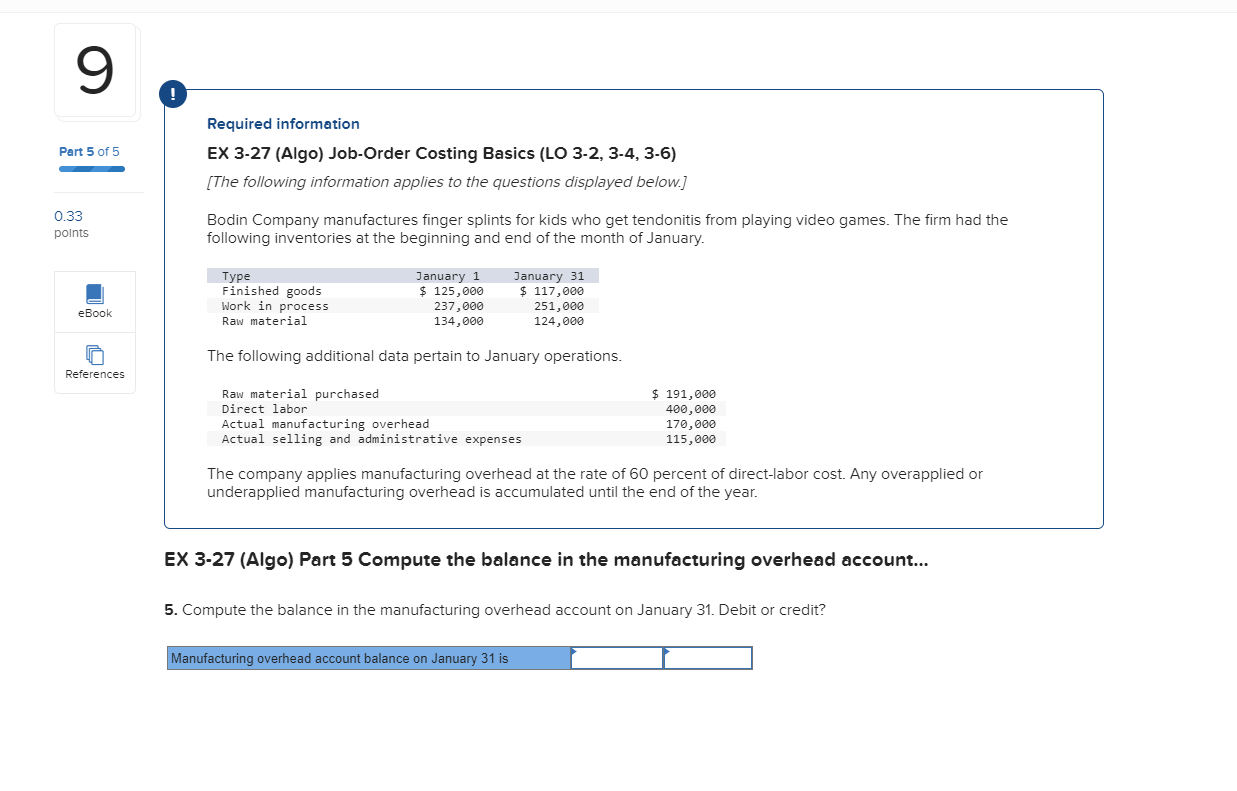Click the stacked pages References graphic
Image resolution: width=1237 pixels, height=791 pixels.
click(94, 354)
